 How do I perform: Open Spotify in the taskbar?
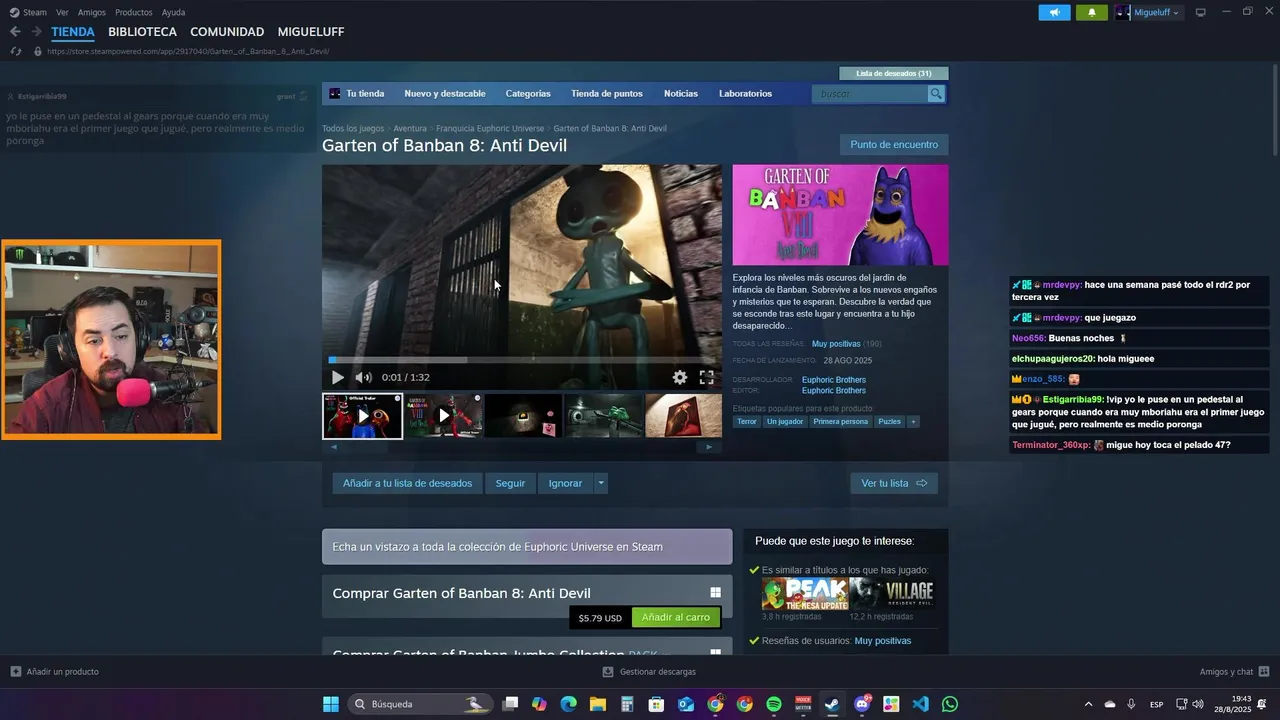(x=774, y=704)
